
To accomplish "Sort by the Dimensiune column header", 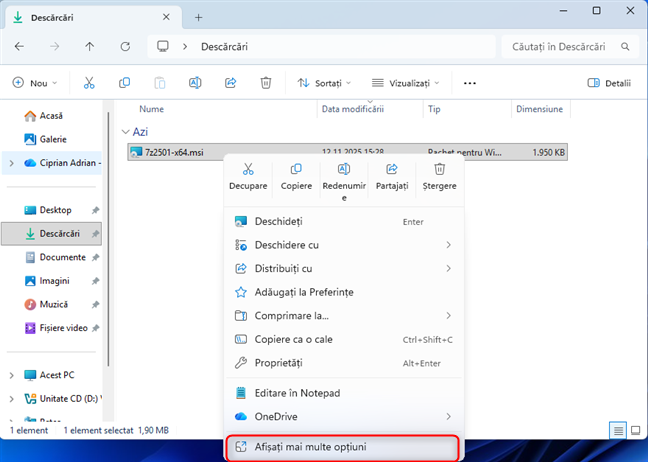I will coord(539,109).
